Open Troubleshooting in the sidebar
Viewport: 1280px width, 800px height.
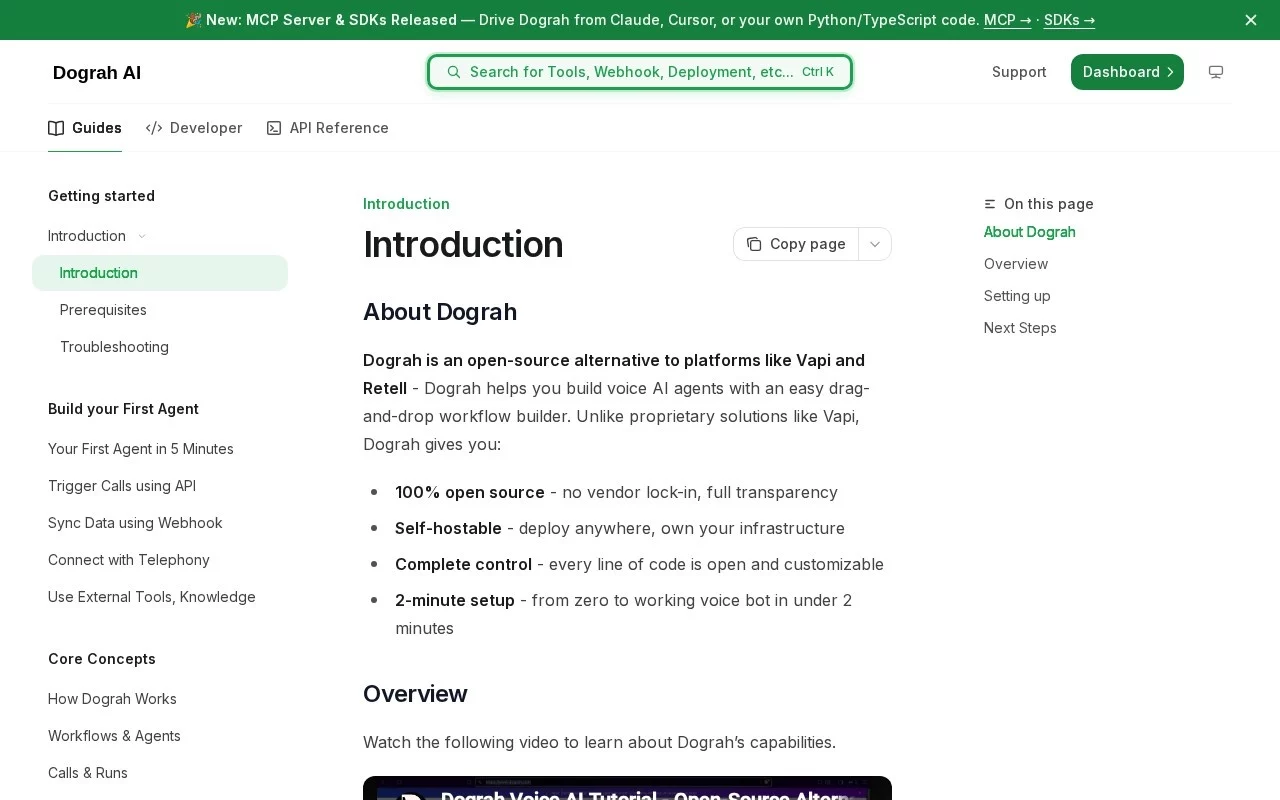(114, 347)
